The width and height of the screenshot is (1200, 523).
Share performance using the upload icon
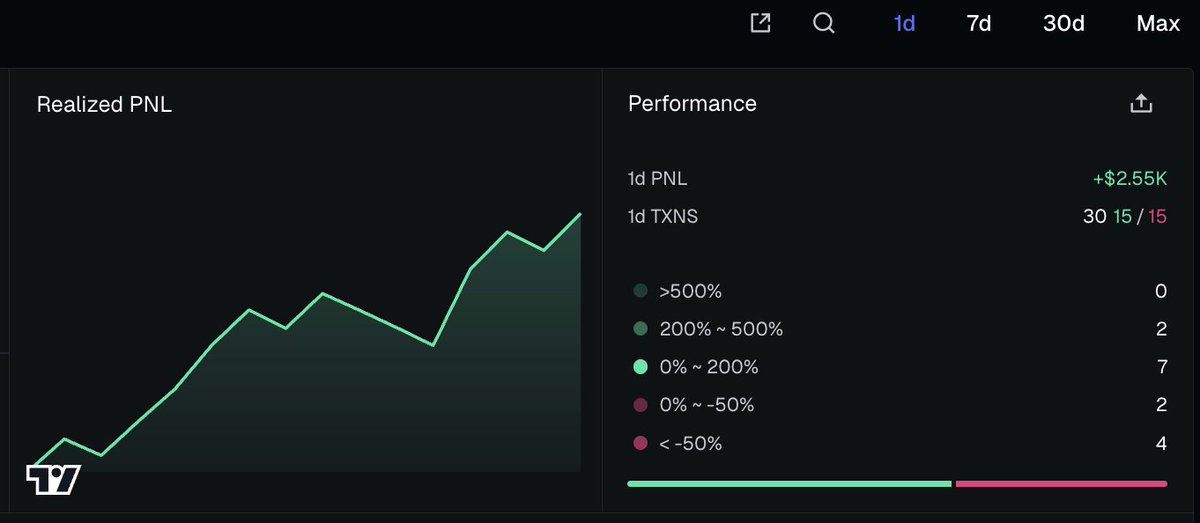1141,103
